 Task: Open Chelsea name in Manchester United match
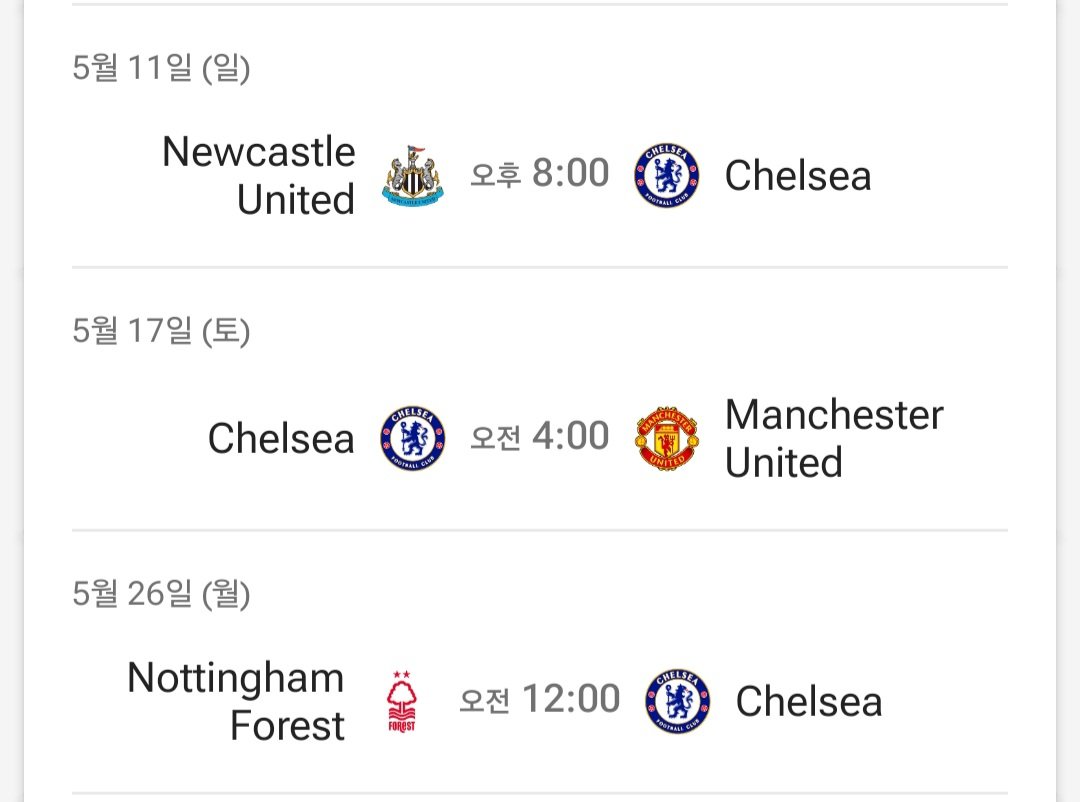click(281, 438)
